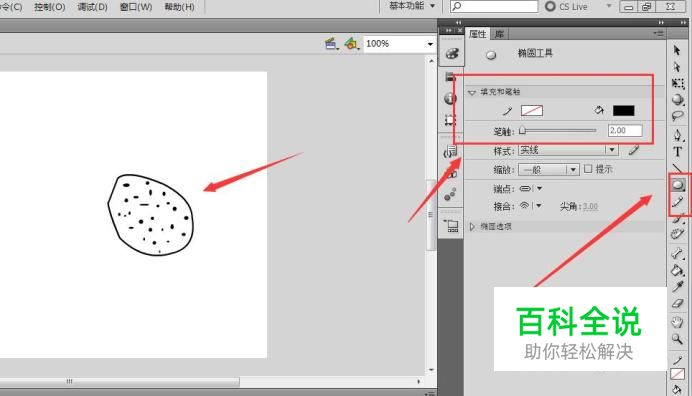Image resolution: width=692 pixels, height=396 pixels.
Task: Select the Deco tool
Action: click(677, 234)
